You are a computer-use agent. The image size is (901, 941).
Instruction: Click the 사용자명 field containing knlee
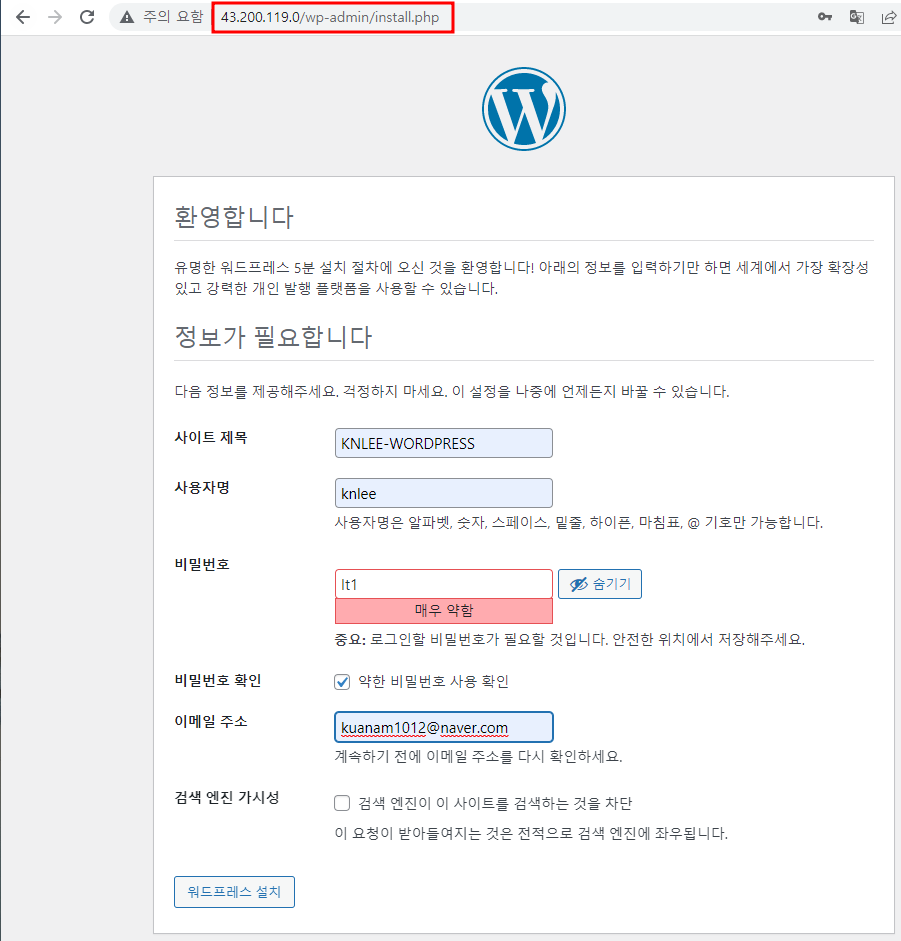[x=444, y=493]
